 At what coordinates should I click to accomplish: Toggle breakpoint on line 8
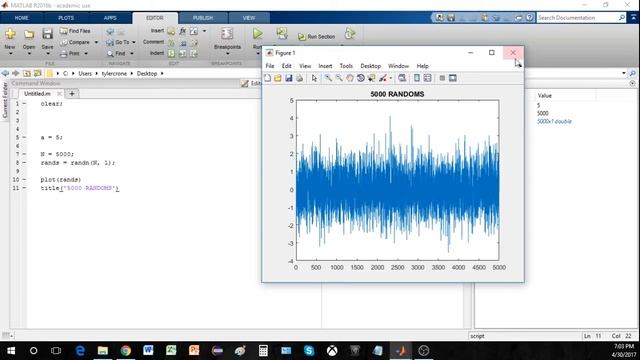coord(24,163)
